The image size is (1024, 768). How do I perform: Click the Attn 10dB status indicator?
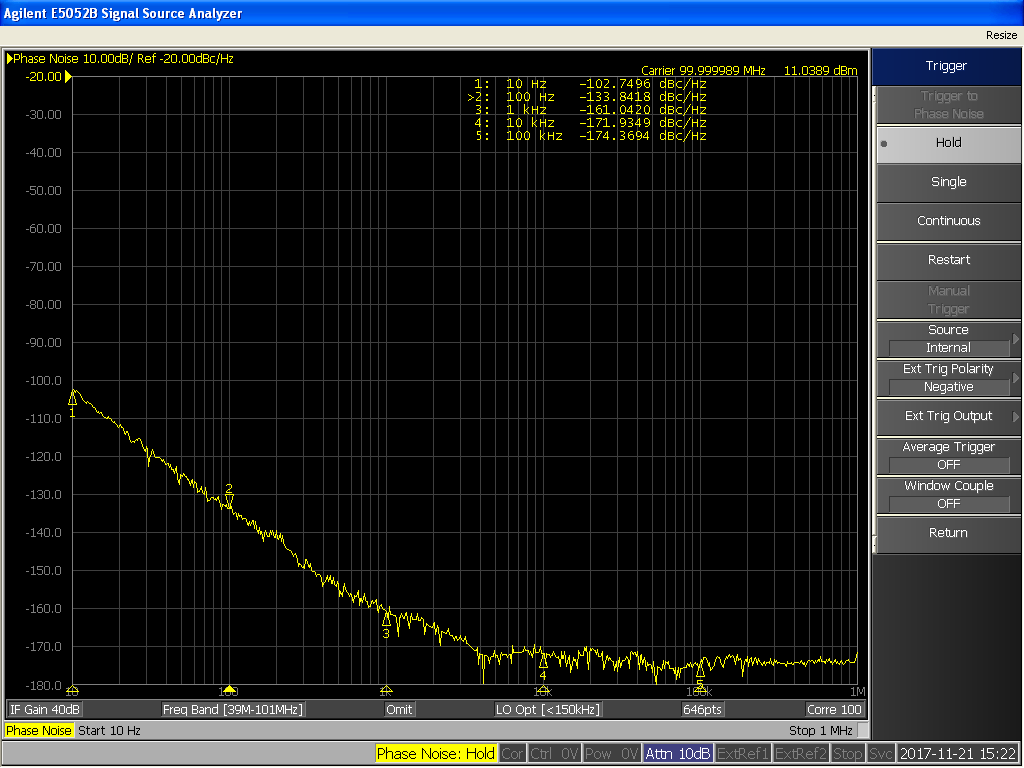point(678,754)
